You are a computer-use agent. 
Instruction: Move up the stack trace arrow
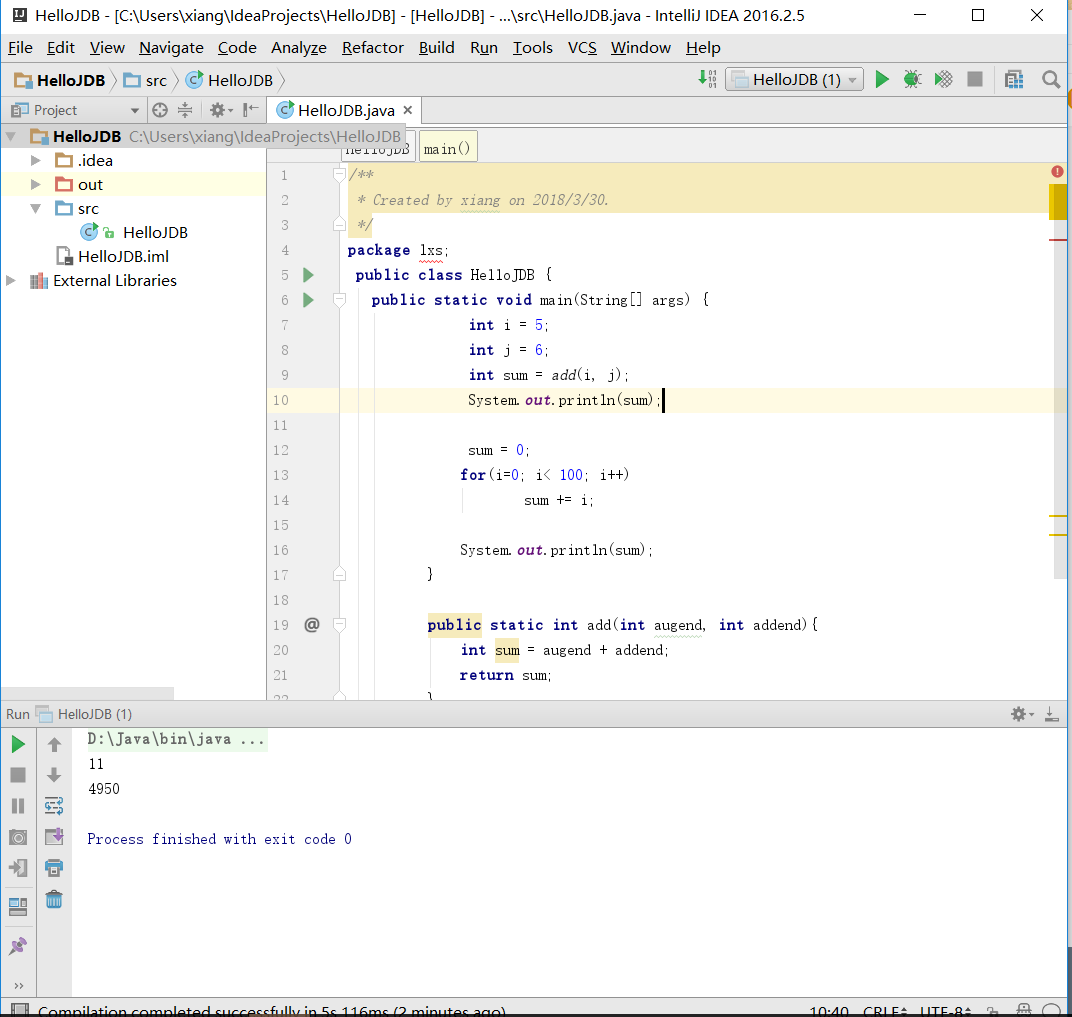(x=54, y=744)
